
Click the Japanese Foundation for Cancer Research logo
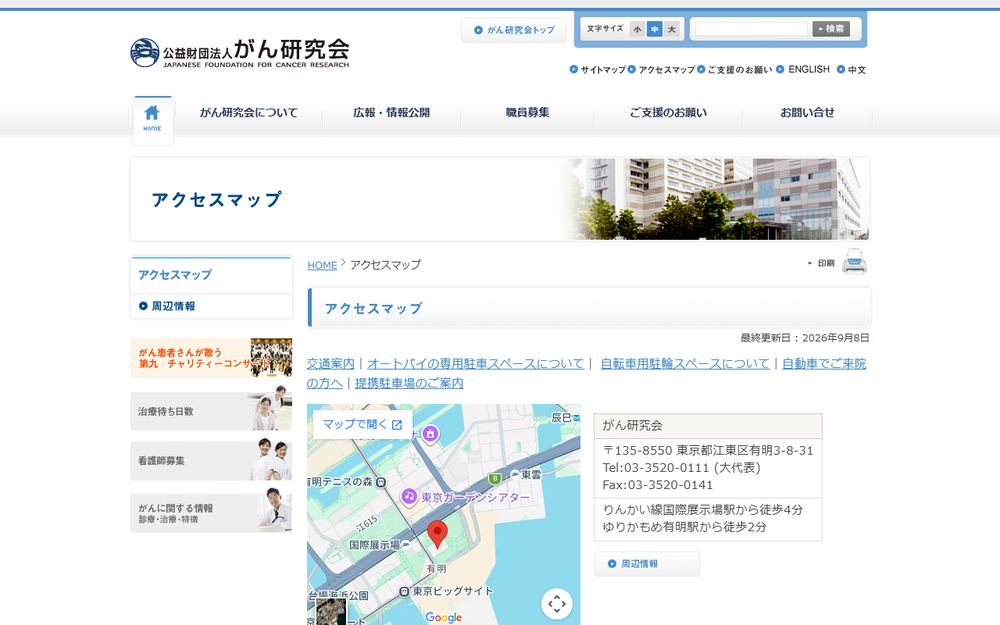click(240, 53)
